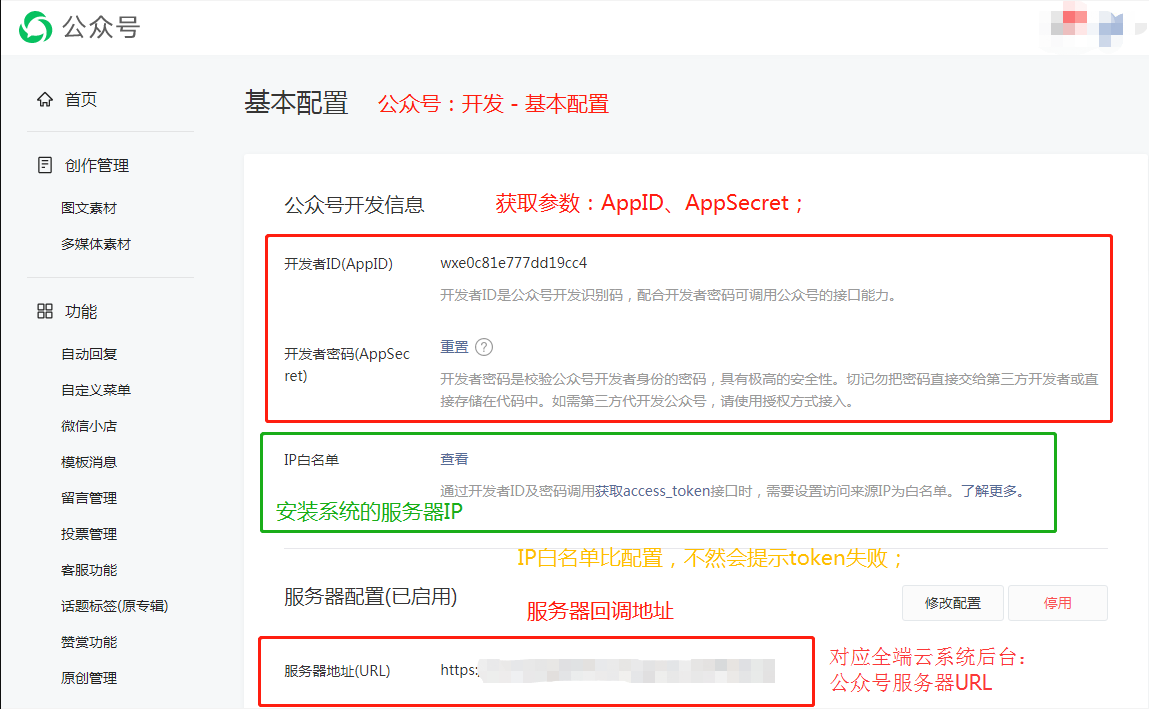
Task: Open 创作管理 section
Action: tap(97, 166)
